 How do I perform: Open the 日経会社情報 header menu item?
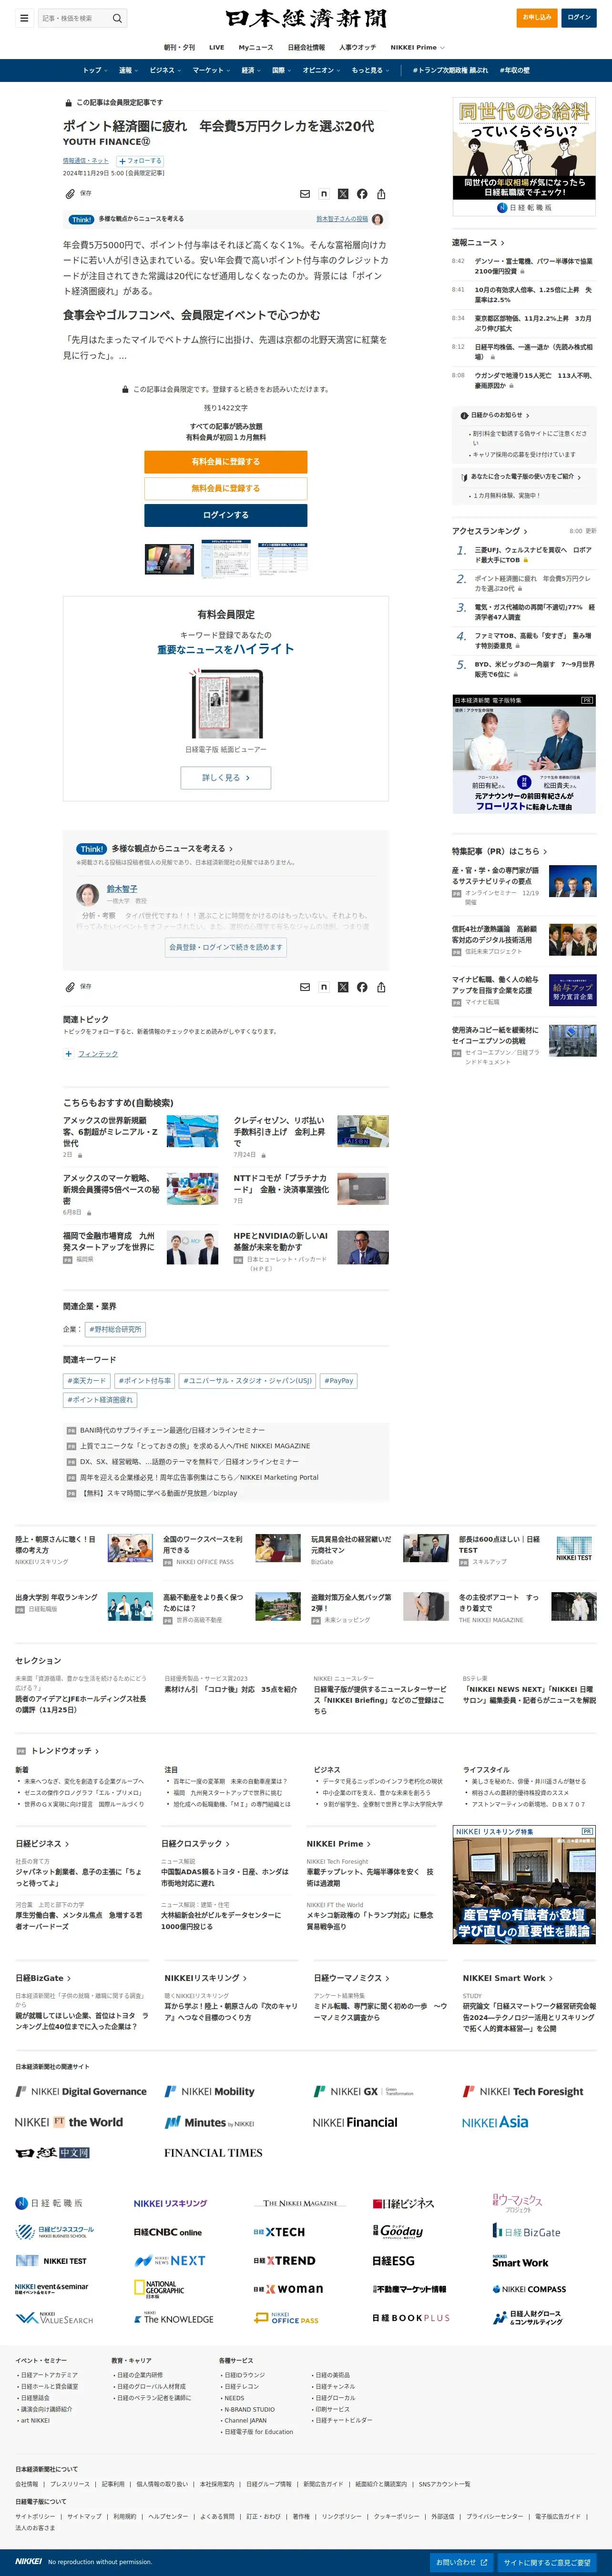tap(306, 47)
